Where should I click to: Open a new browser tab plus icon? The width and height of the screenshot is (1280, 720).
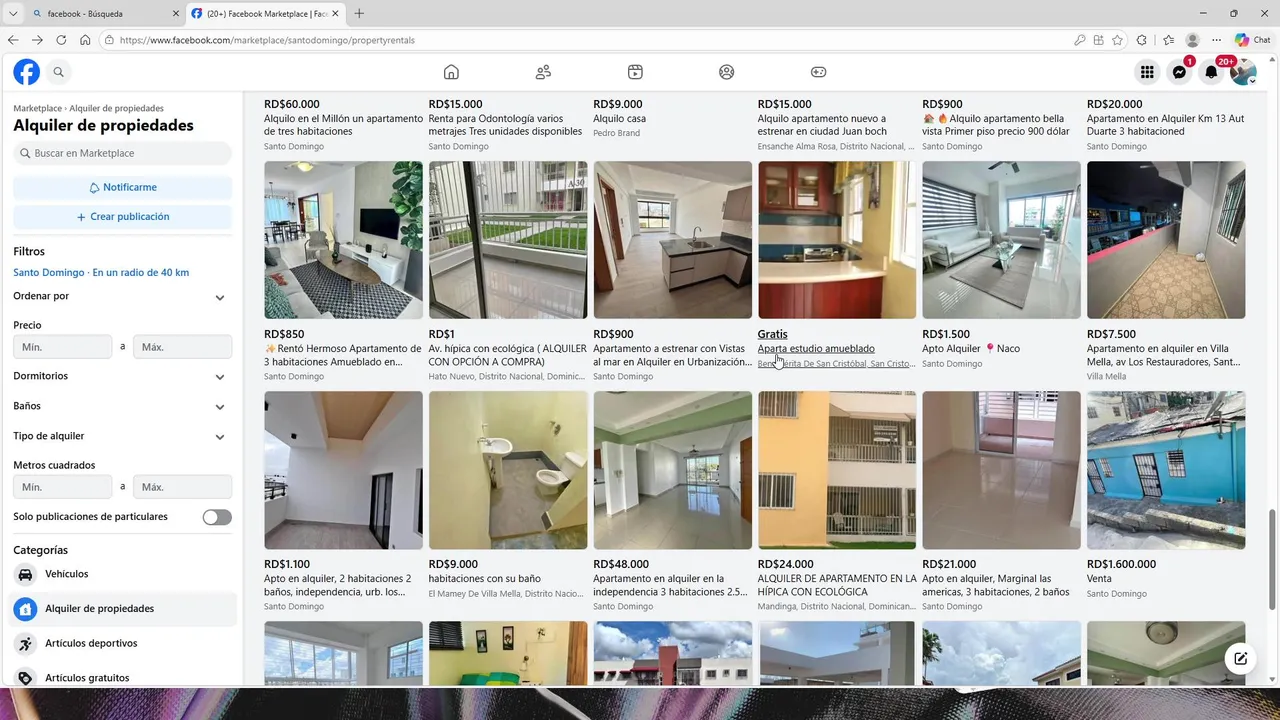pyautogui.click(x=359, y=13)
